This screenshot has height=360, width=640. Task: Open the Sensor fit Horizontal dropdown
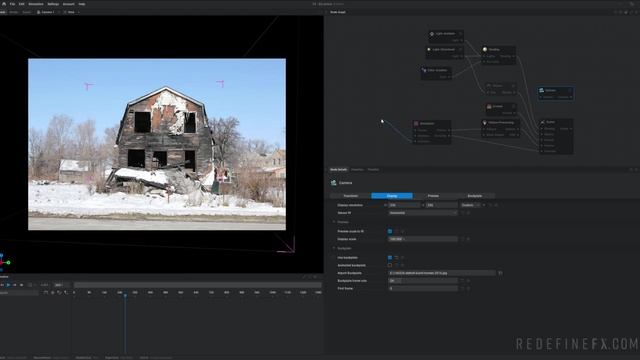click(423, 213)
